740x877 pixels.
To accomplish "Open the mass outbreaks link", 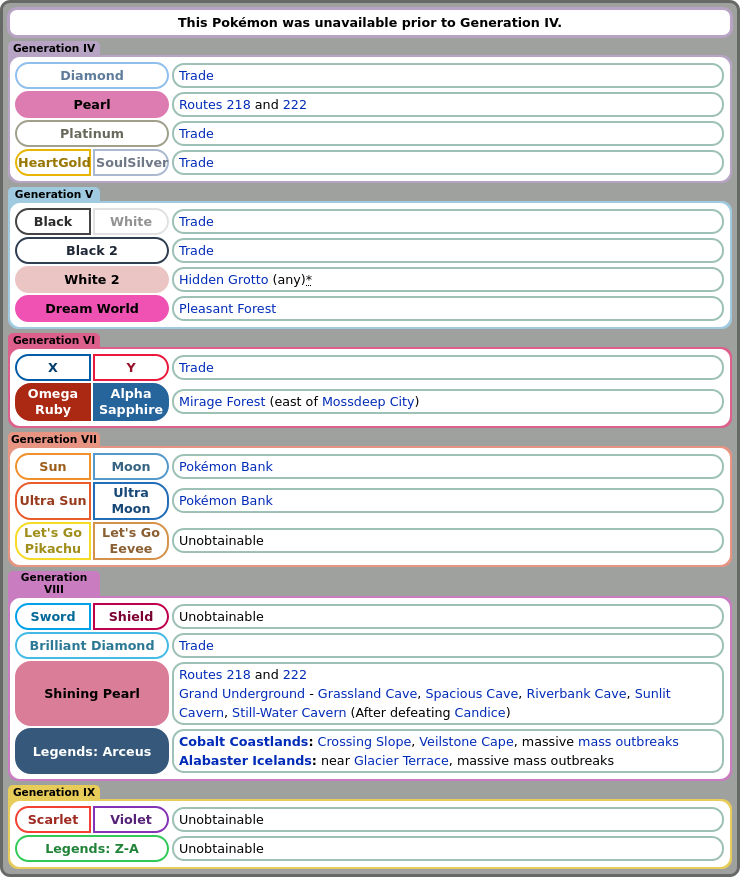I will (x=628, y=742).
